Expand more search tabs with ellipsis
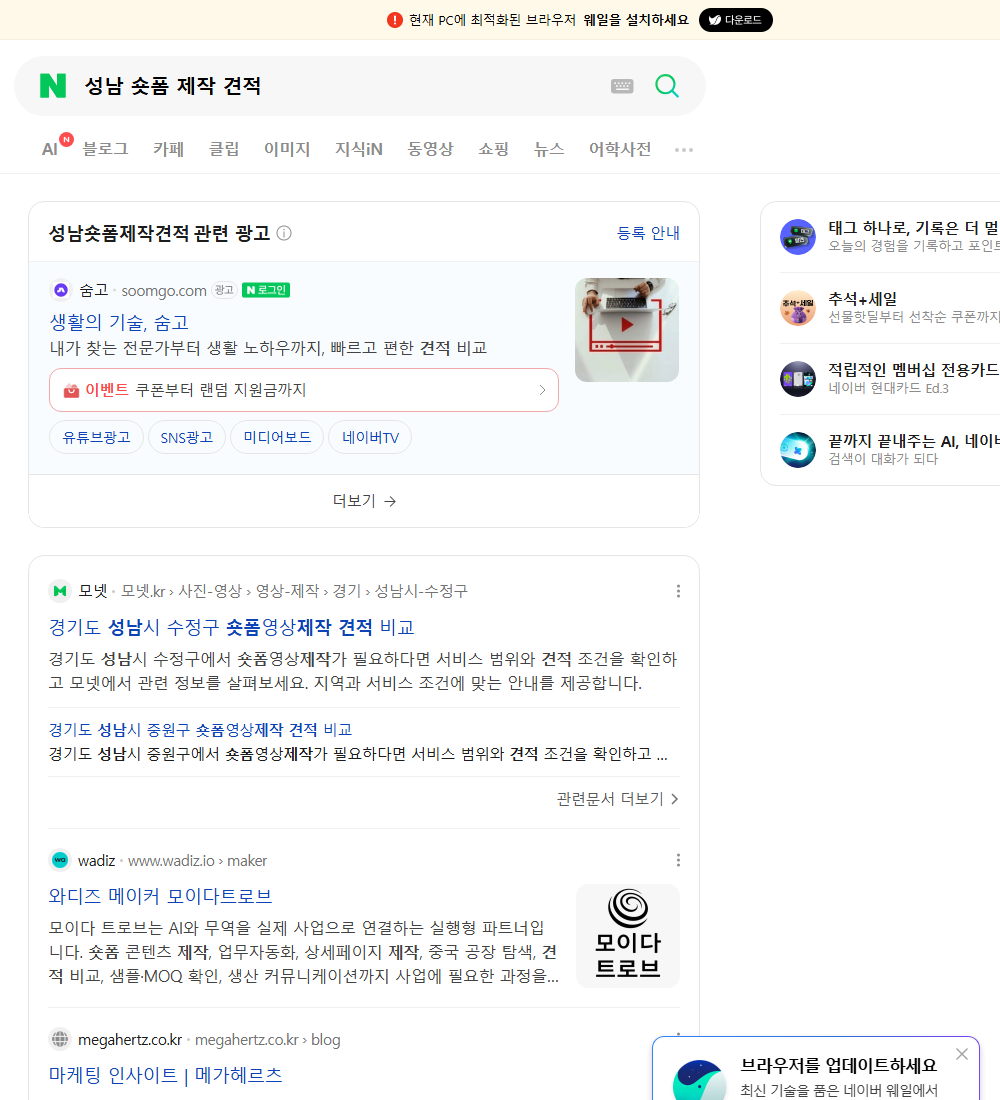Viewport: 1000px width, 1100px height. point(684,149)
